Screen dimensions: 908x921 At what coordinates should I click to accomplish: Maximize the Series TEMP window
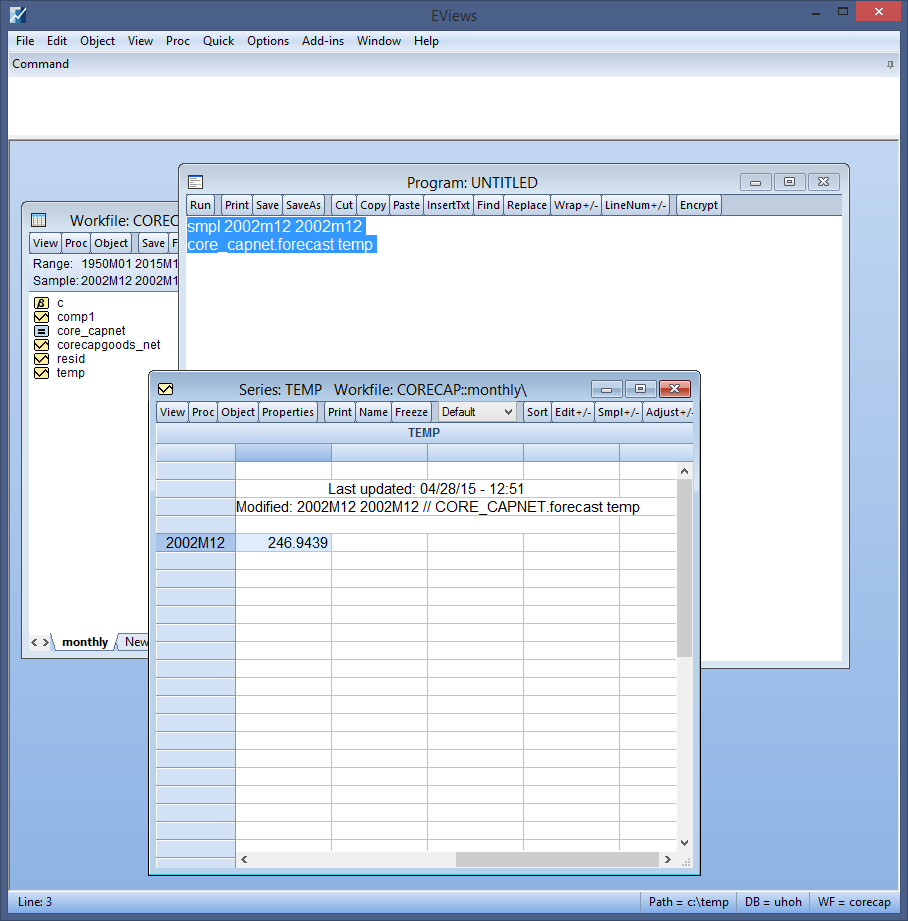(x=641, y=389)
